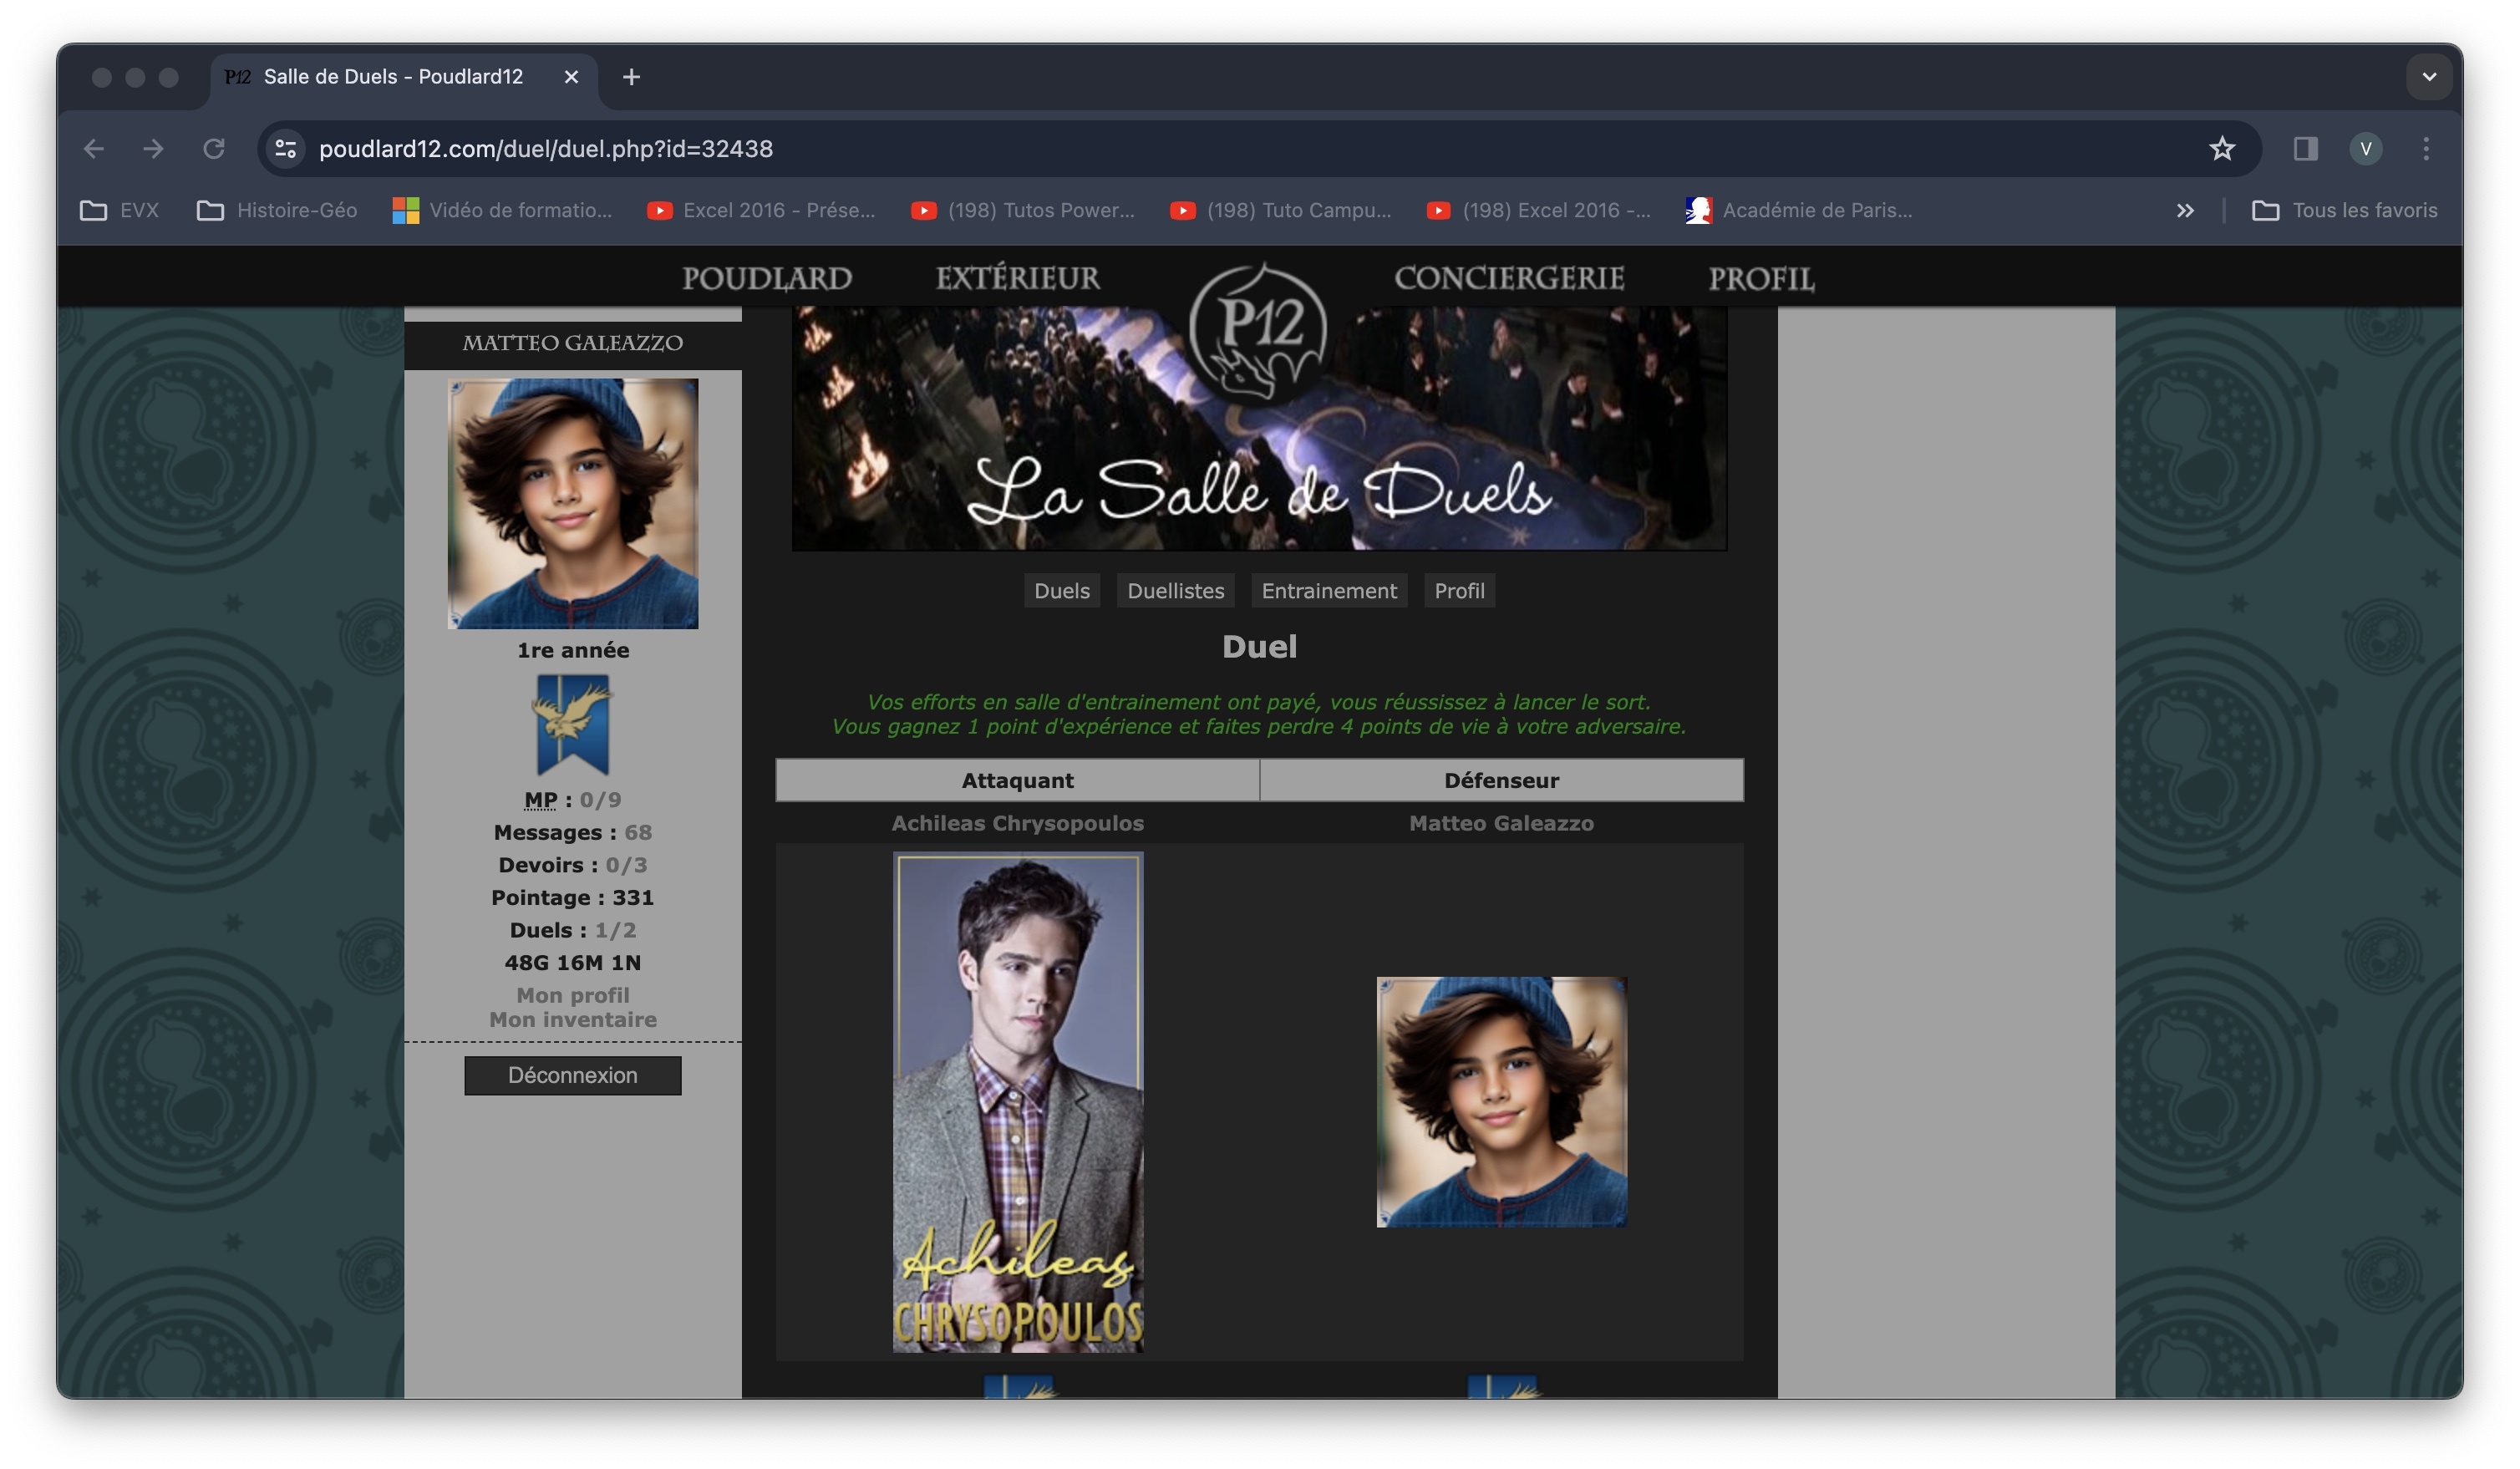The image size is (2520, 1469).
Task: Open the CONCIERGERIE menu
Action: (x=1508, y=278)
